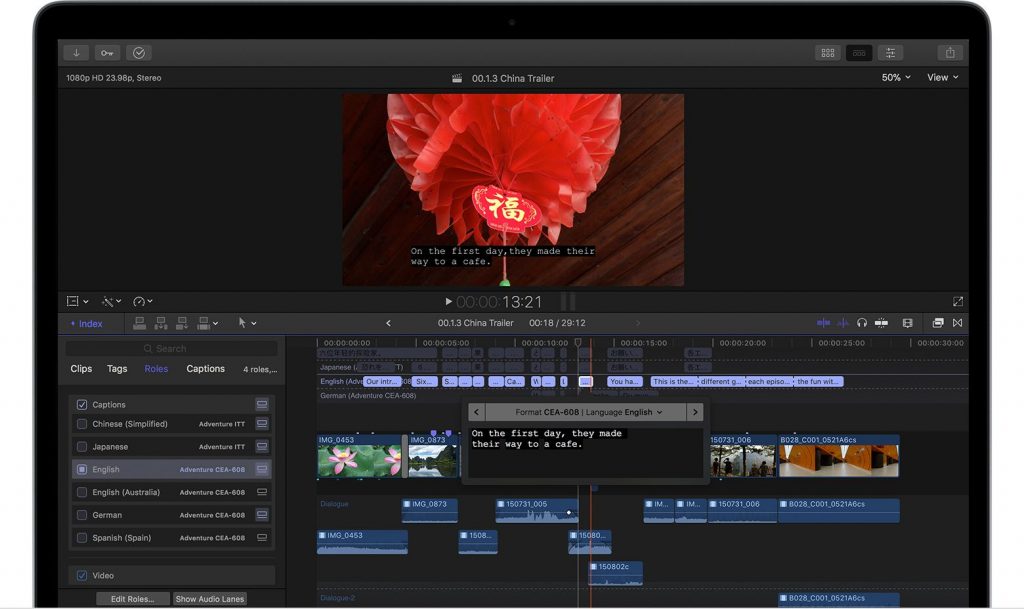
Task: Select the "You ha..." caption clip
Action: [625, 381]
